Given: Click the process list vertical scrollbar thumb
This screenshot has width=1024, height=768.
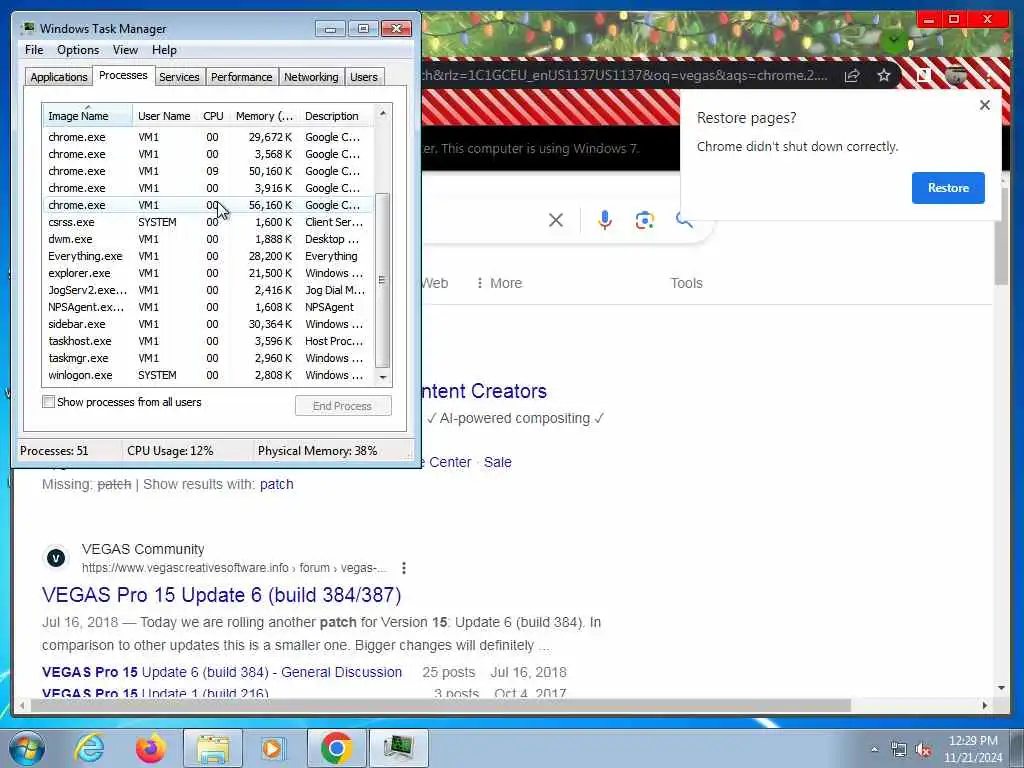Looking at the screenshot, I should click(x=383, y=280).
